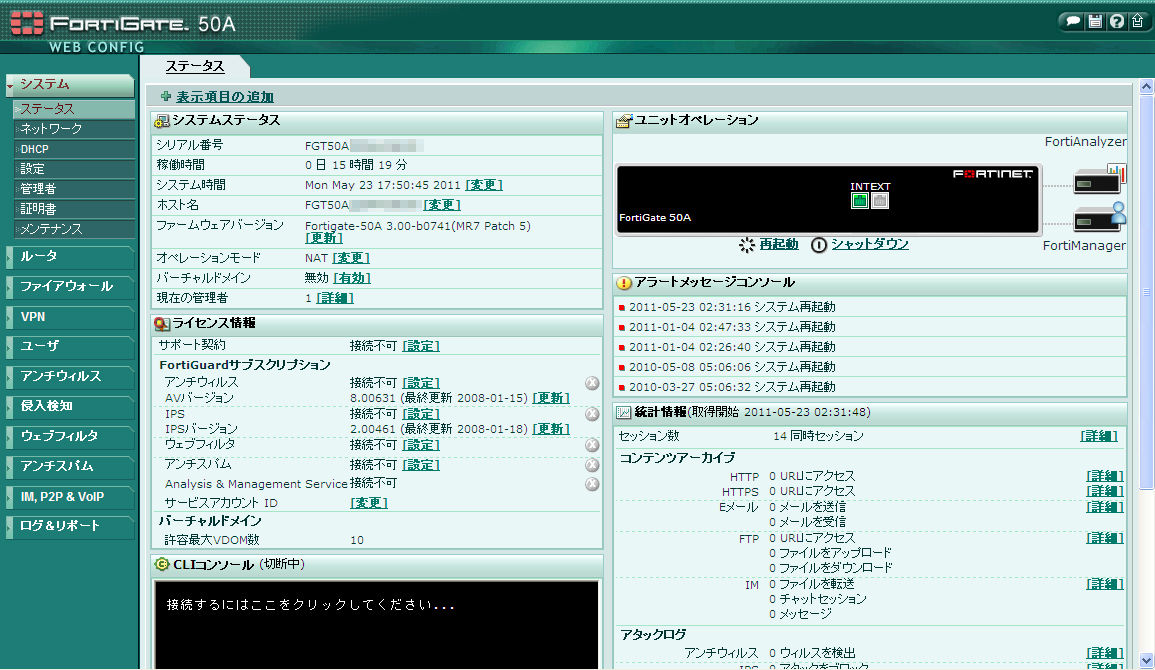Image resolution: width=1155 pixels, height=670 pixels.
Task: Click 更新 under firmware version
Action: pyautogui.click(x=324, y=238)
